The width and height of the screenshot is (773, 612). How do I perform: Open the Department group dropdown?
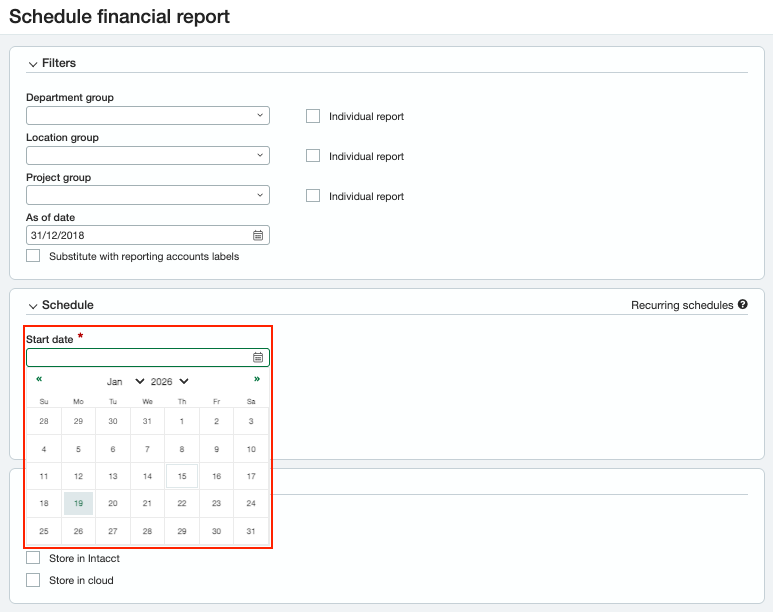point(148,116)
